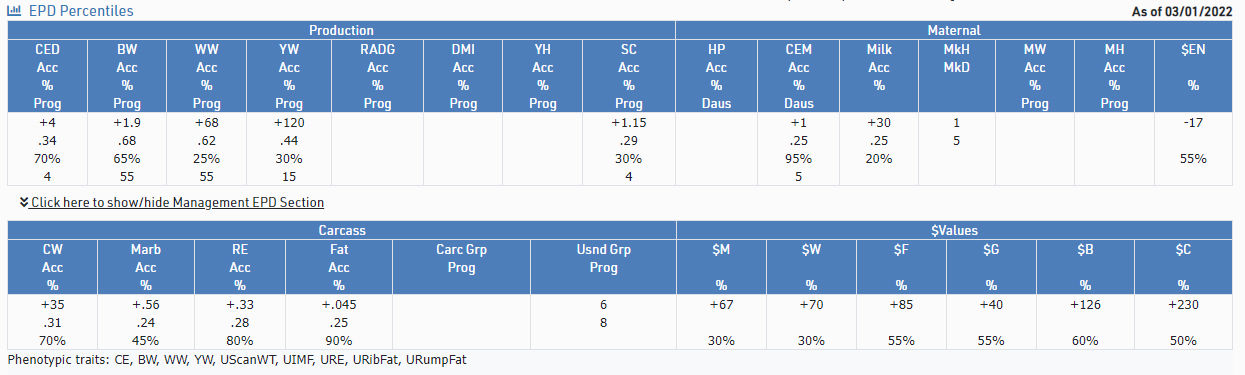The width and height of the screenshot is (1245, 375).
Task: Click the WW Acc column header
Action: [207, 76]
